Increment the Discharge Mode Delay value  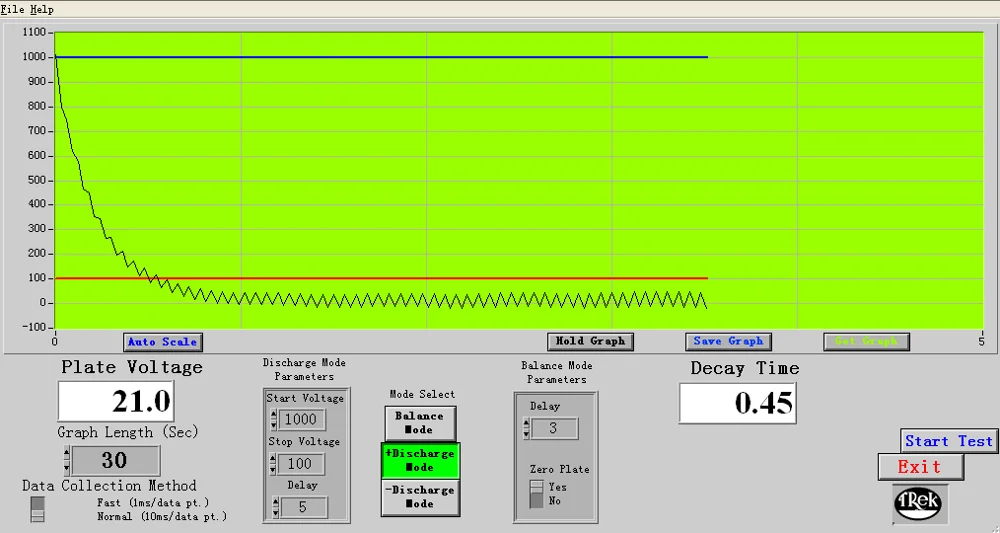pyautogui.click(x=273, y=502)
